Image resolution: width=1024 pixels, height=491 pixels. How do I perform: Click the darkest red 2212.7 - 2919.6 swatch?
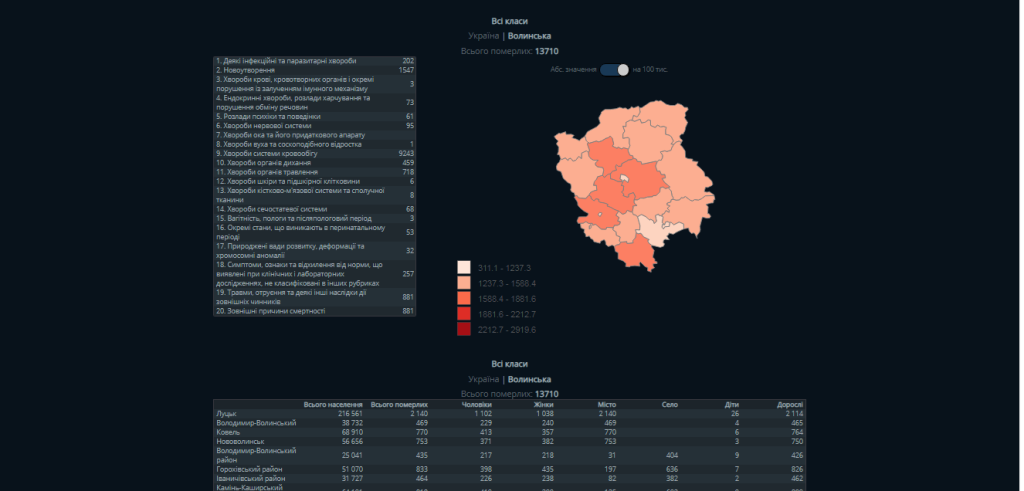click(x=464, y=329)
